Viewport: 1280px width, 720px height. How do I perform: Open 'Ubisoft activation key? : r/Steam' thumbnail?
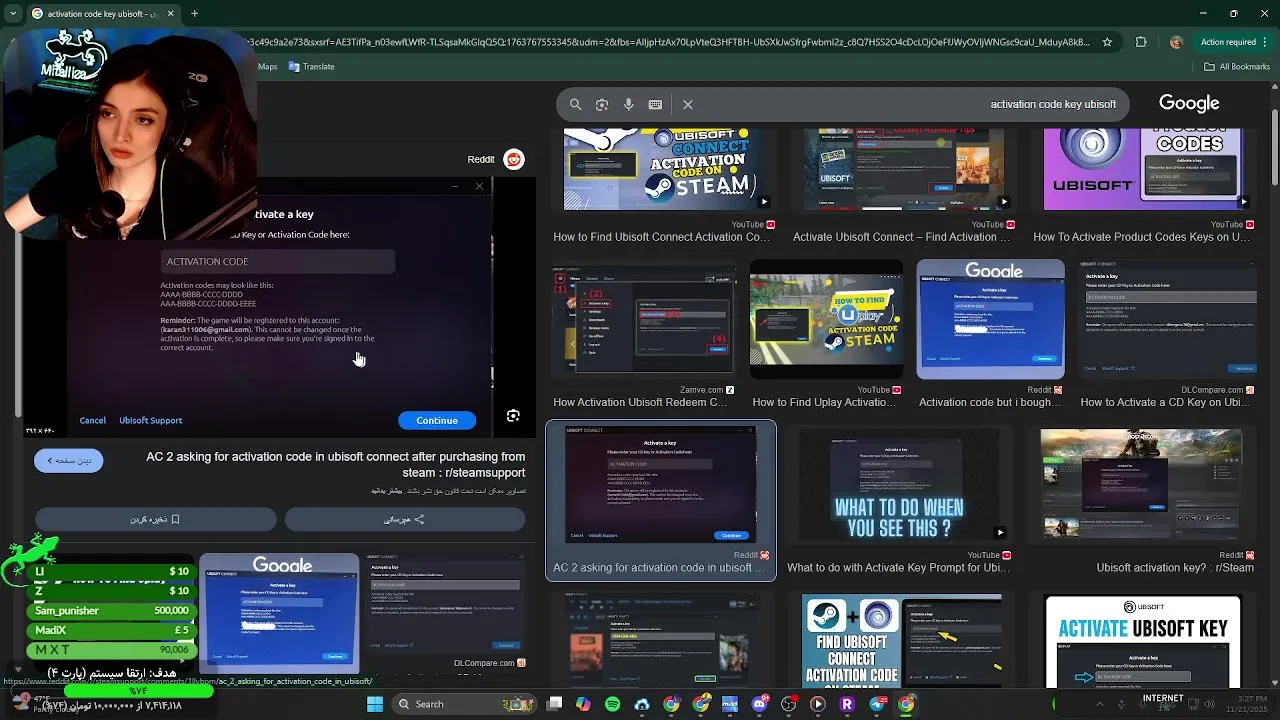(1141, 485)
